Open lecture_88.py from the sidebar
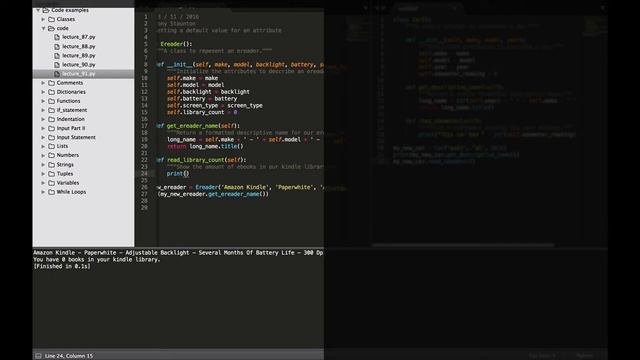The image size is (640, 360). pyautogui.click(x=79, y=47)
